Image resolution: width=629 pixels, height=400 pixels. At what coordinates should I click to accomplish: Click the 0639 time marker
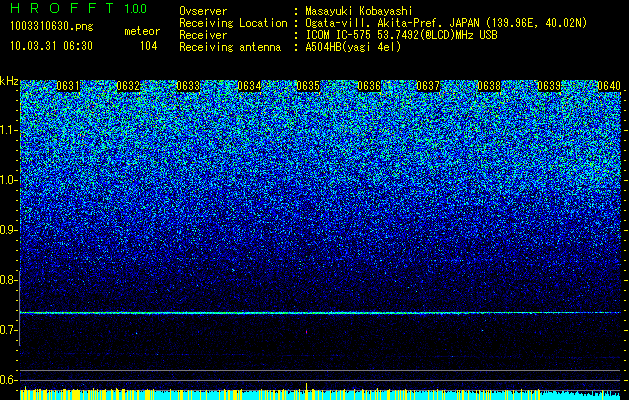tap(549, 86)
